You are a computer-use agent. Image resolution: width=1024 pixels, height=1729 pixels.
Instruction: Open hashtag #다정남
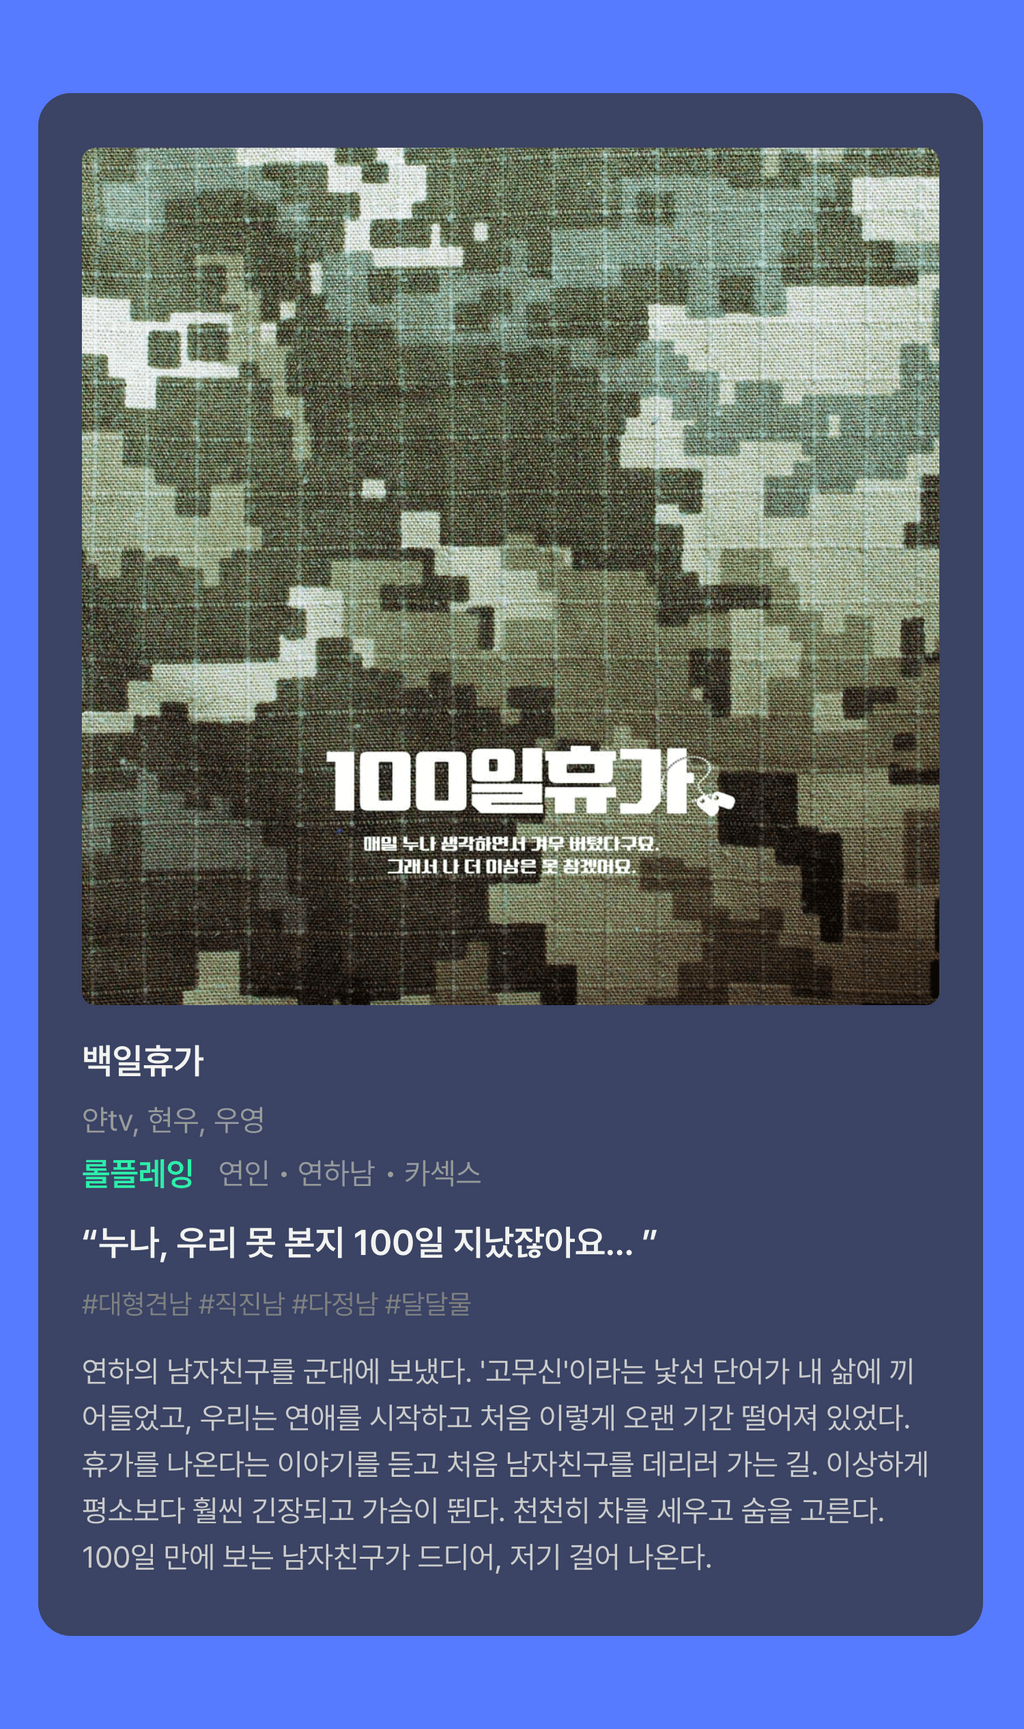tap(334, 1304)
